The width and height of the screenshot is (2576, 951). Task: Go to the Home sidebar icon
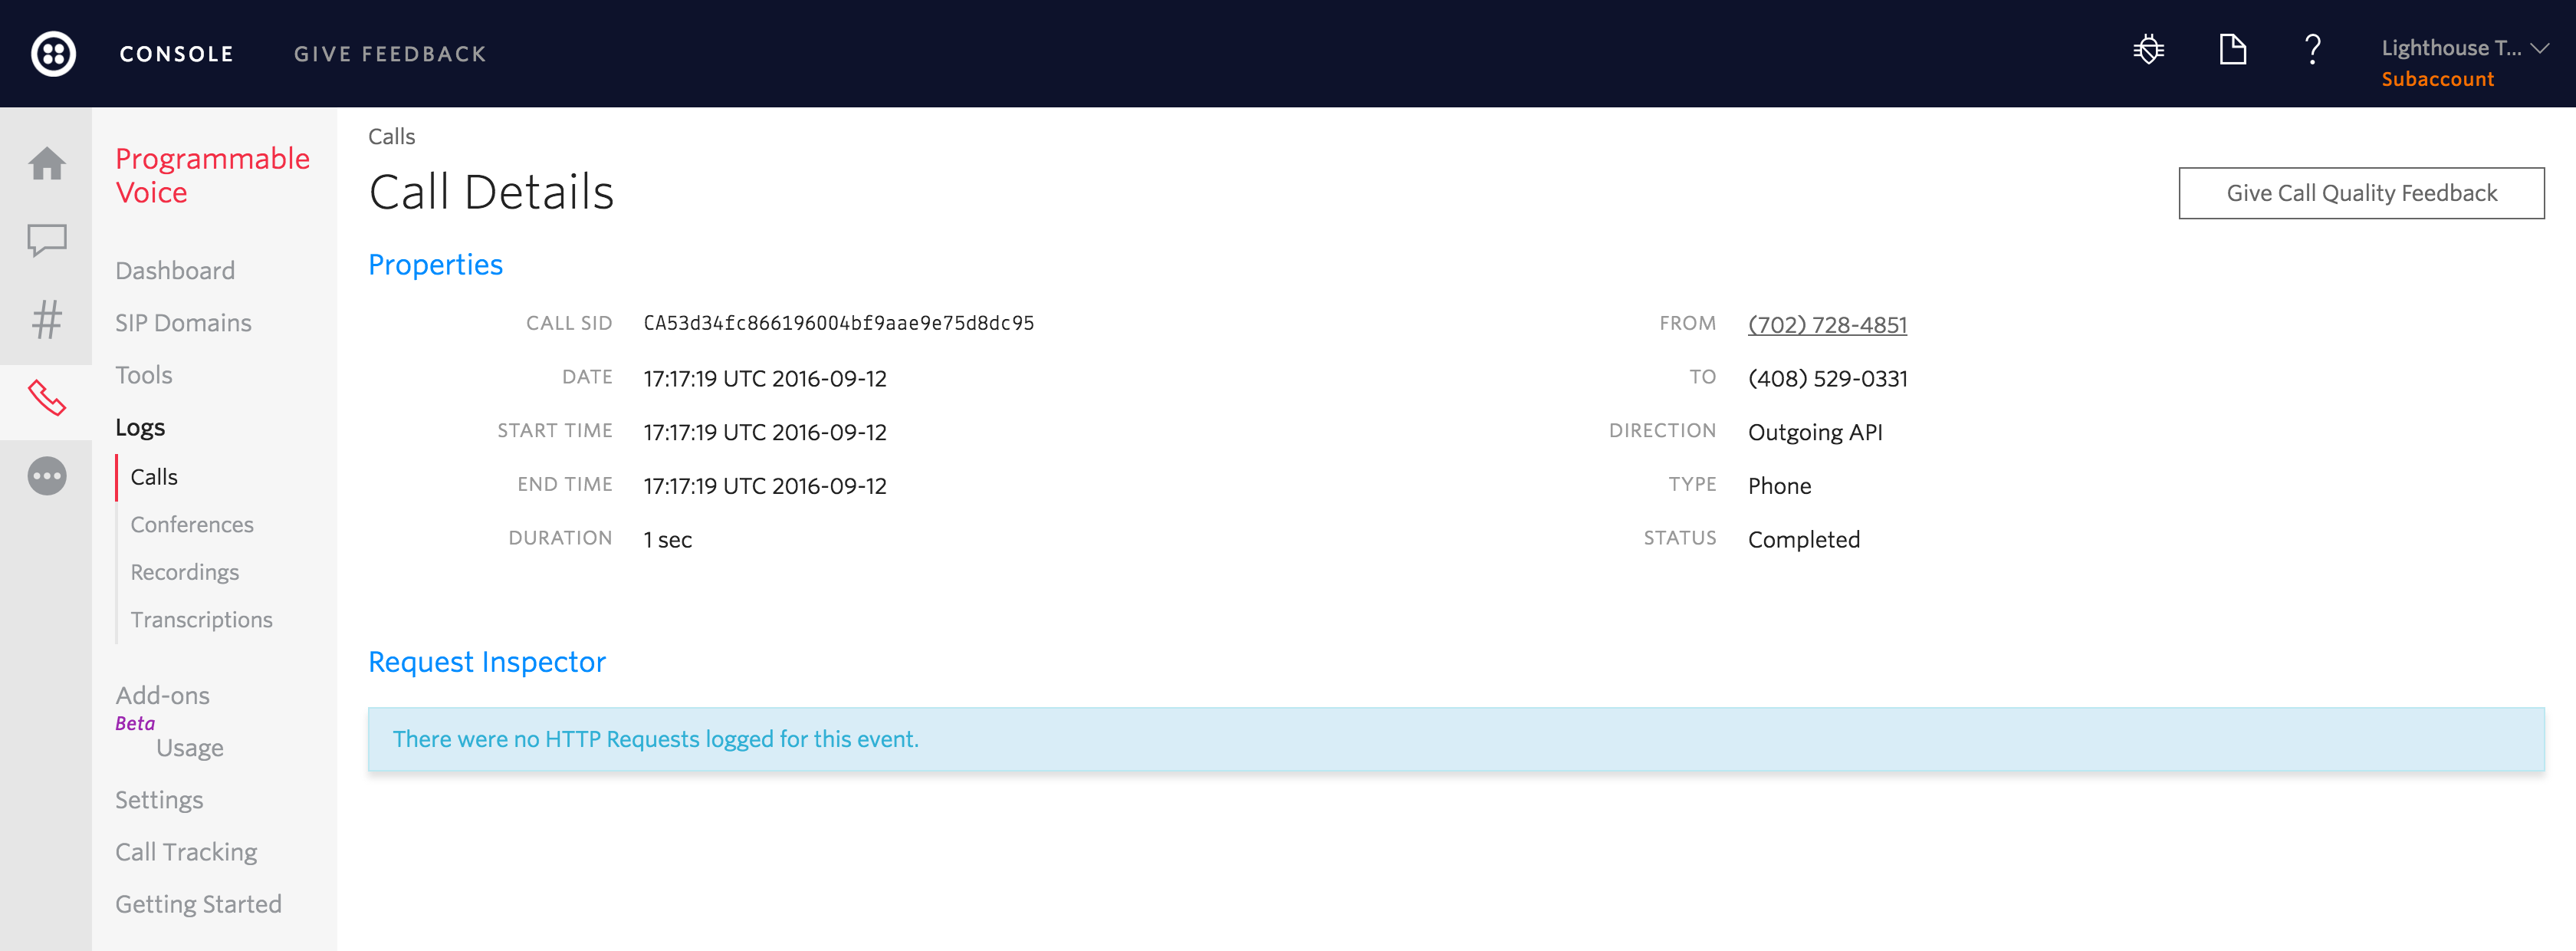[x=47, y=164]
